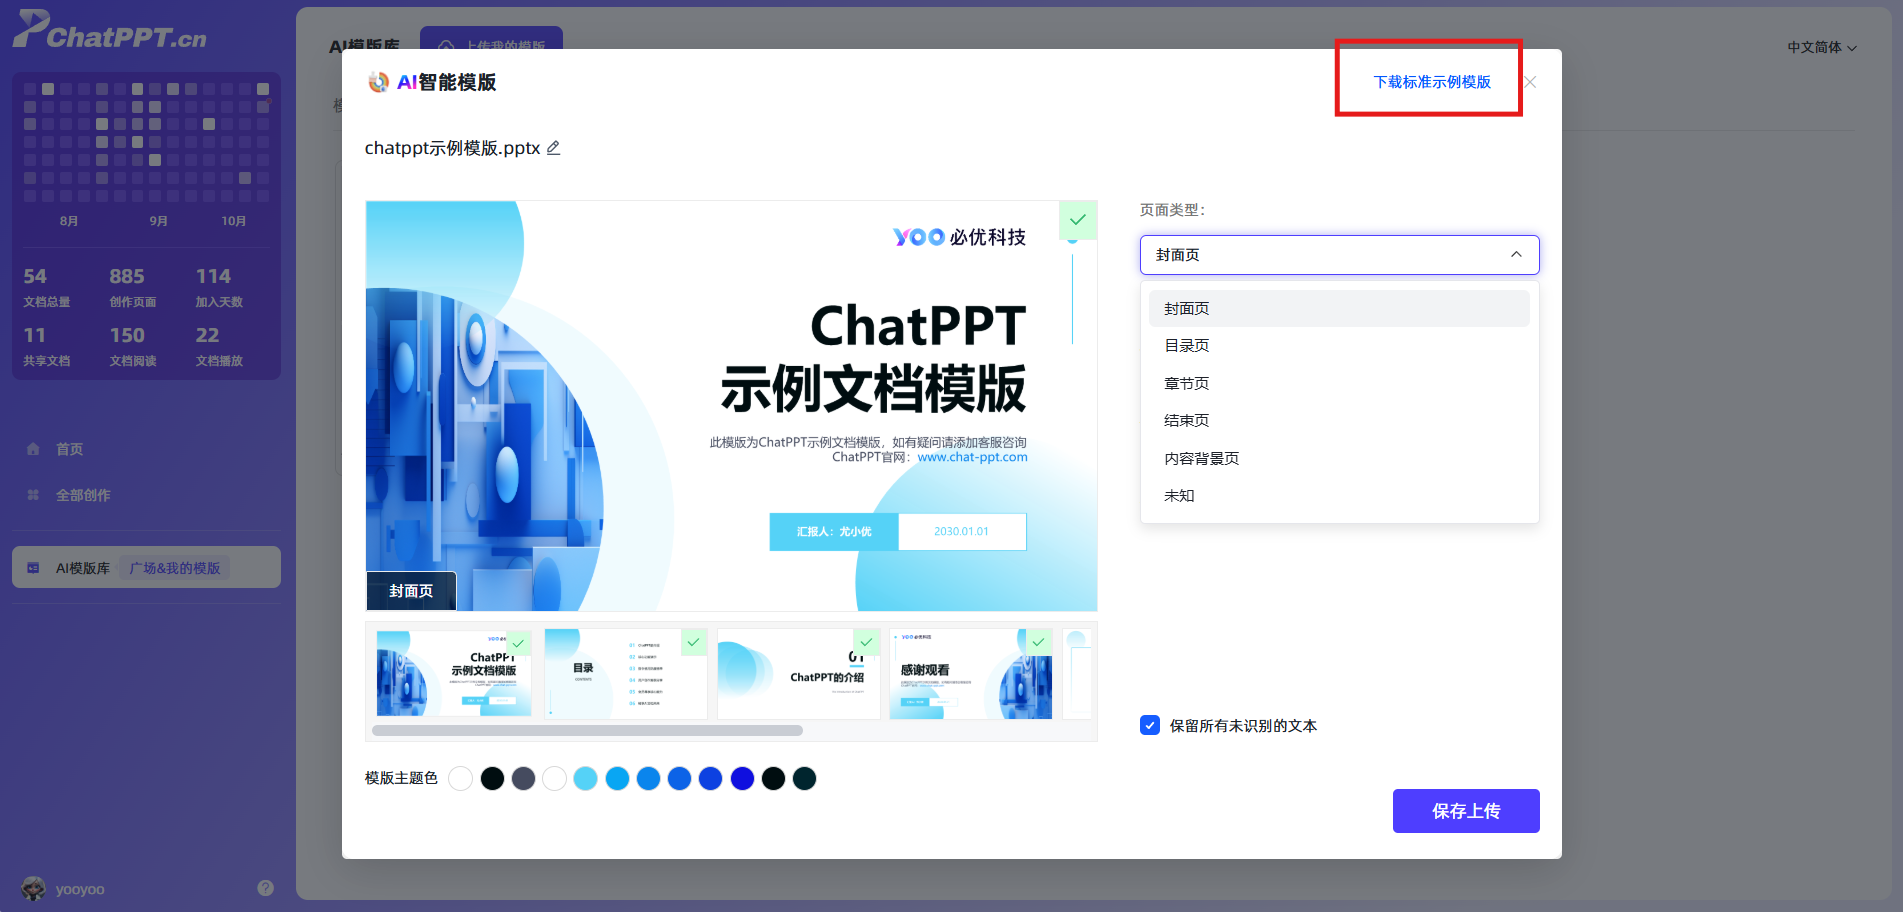Select the 感谢观看 slide thumbnail
The width and height of the screenshot is (1903, 912).
coord(970,674)
